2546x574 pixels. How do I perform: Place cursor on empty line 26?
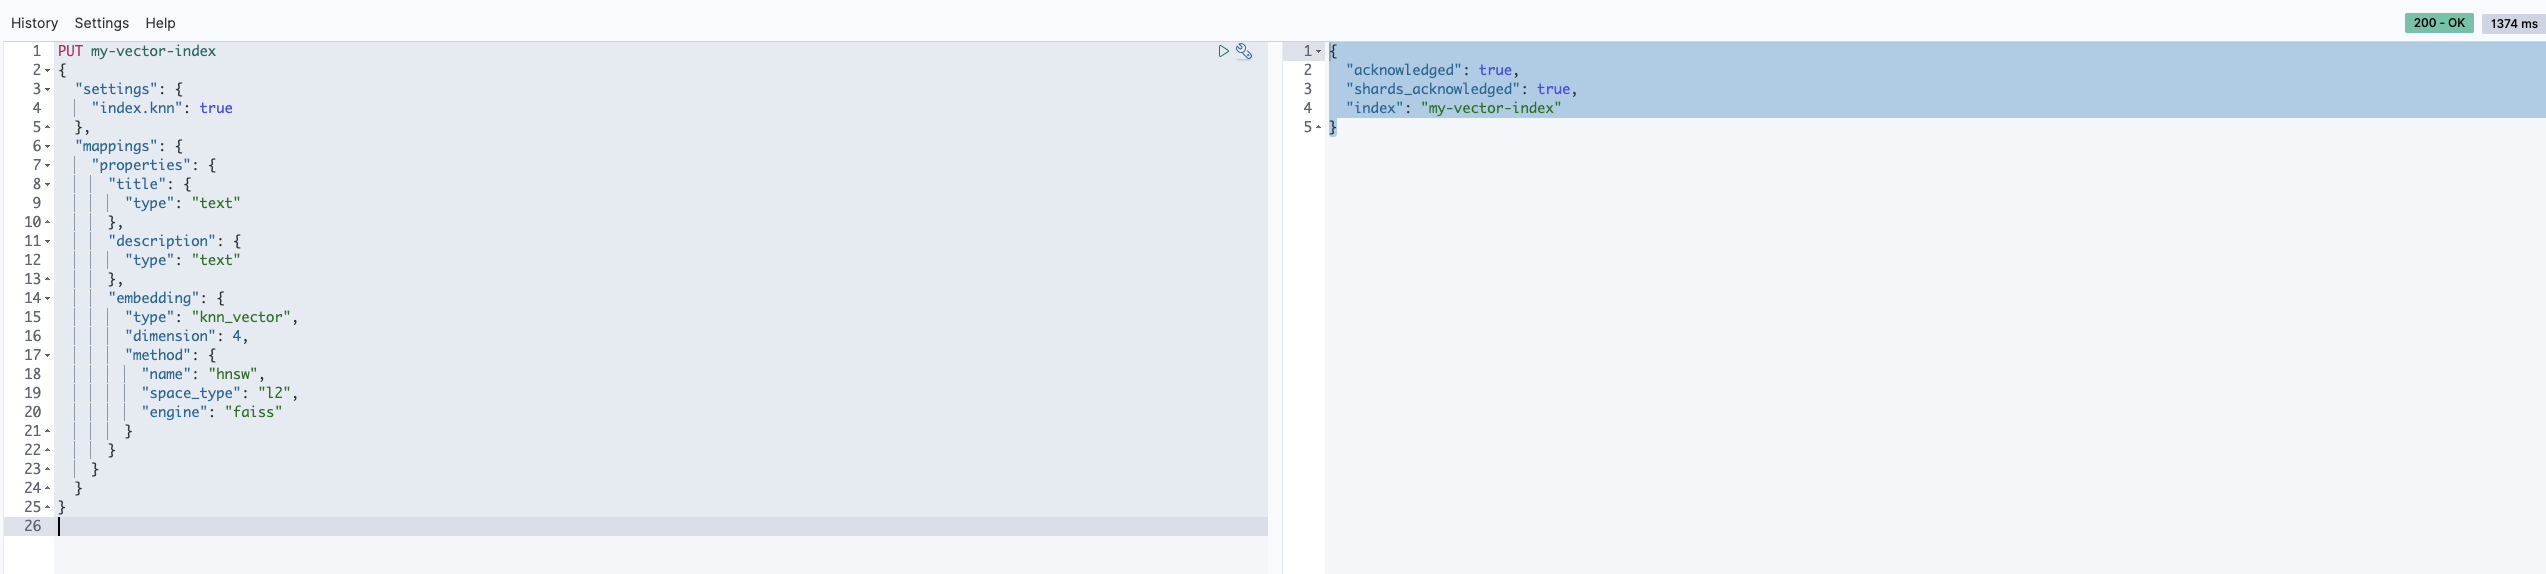[x=660, y=526]
